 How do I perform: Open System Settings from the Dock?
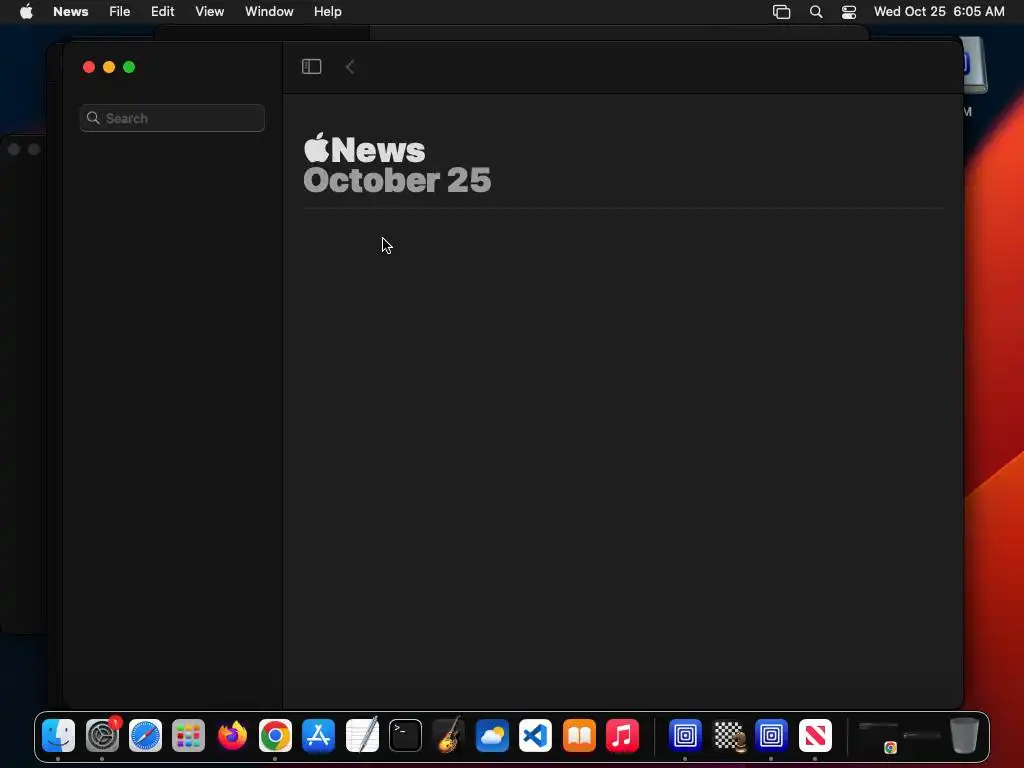103,736
